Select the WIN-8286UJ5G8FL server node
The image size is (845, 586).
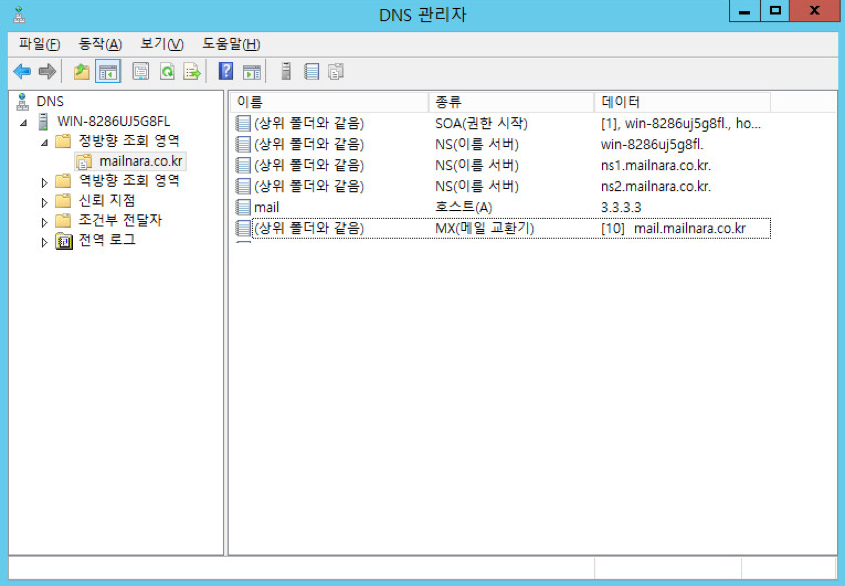pyautogui.click(x=114, y=121)
